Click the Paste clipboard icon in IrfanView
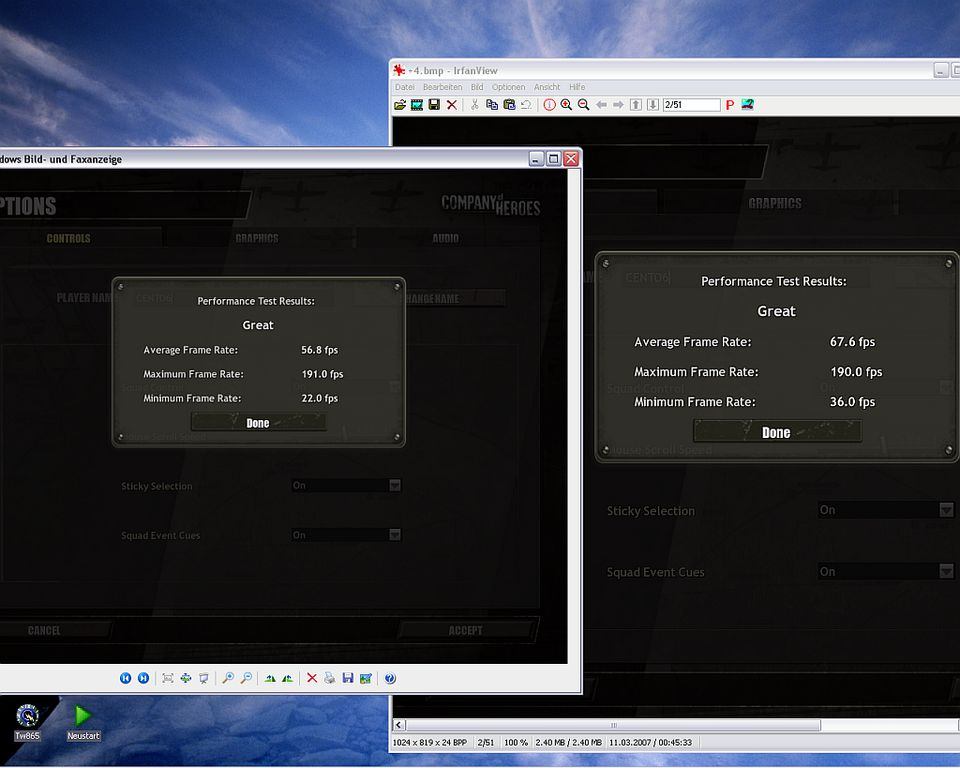The width and height of the screenshot is (960, 768). pyautogui.click(x=509, y=105)
